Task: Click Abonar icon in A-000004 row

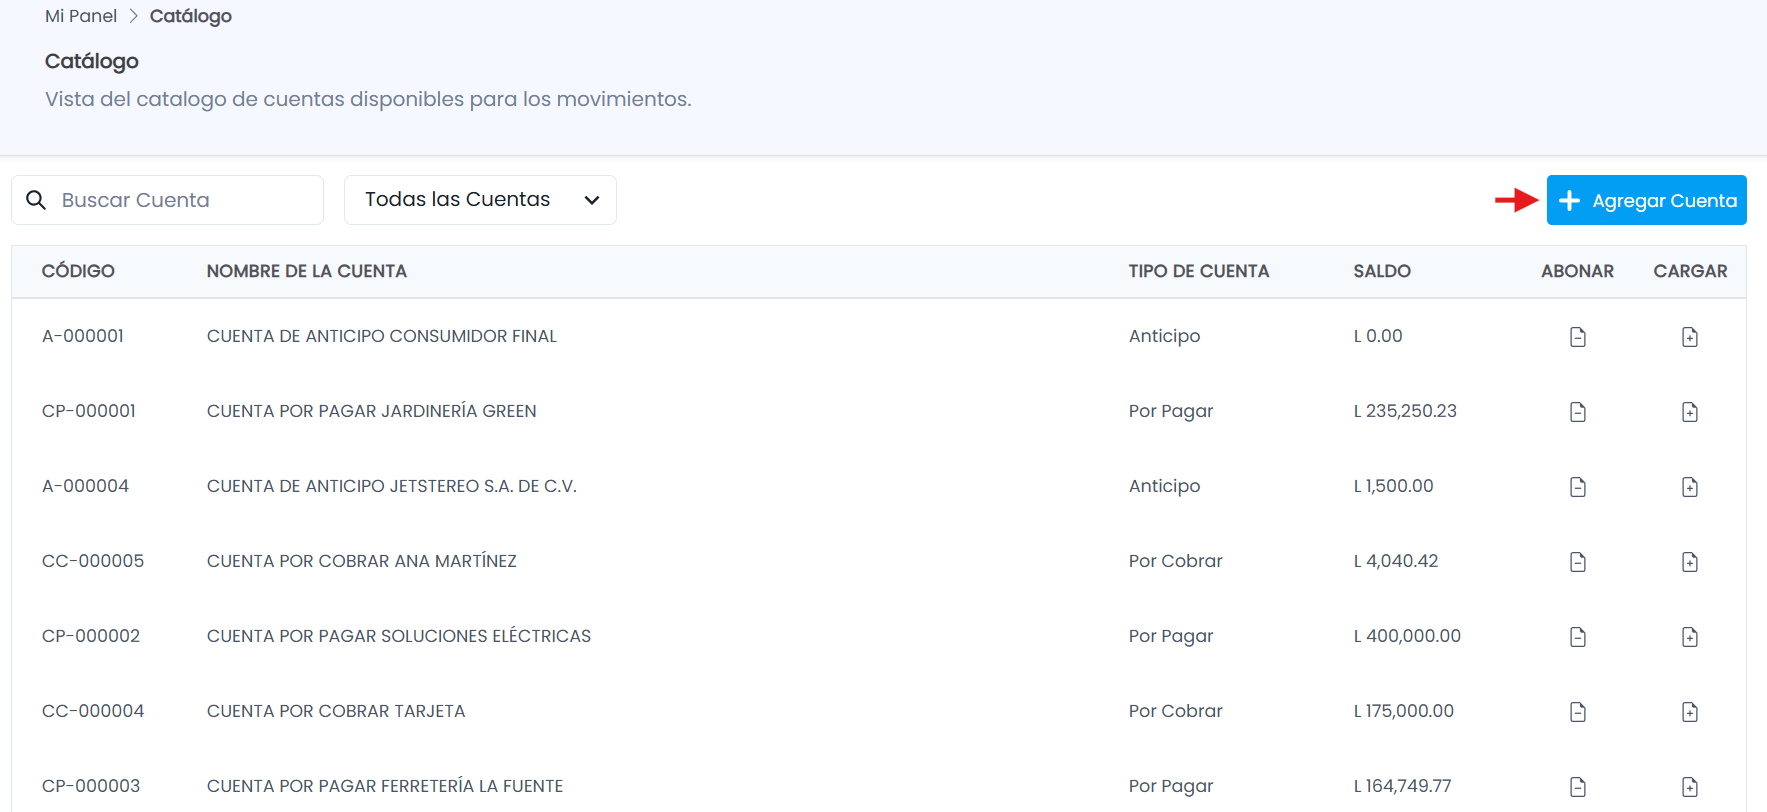Action: click(x=1578, y=487)
